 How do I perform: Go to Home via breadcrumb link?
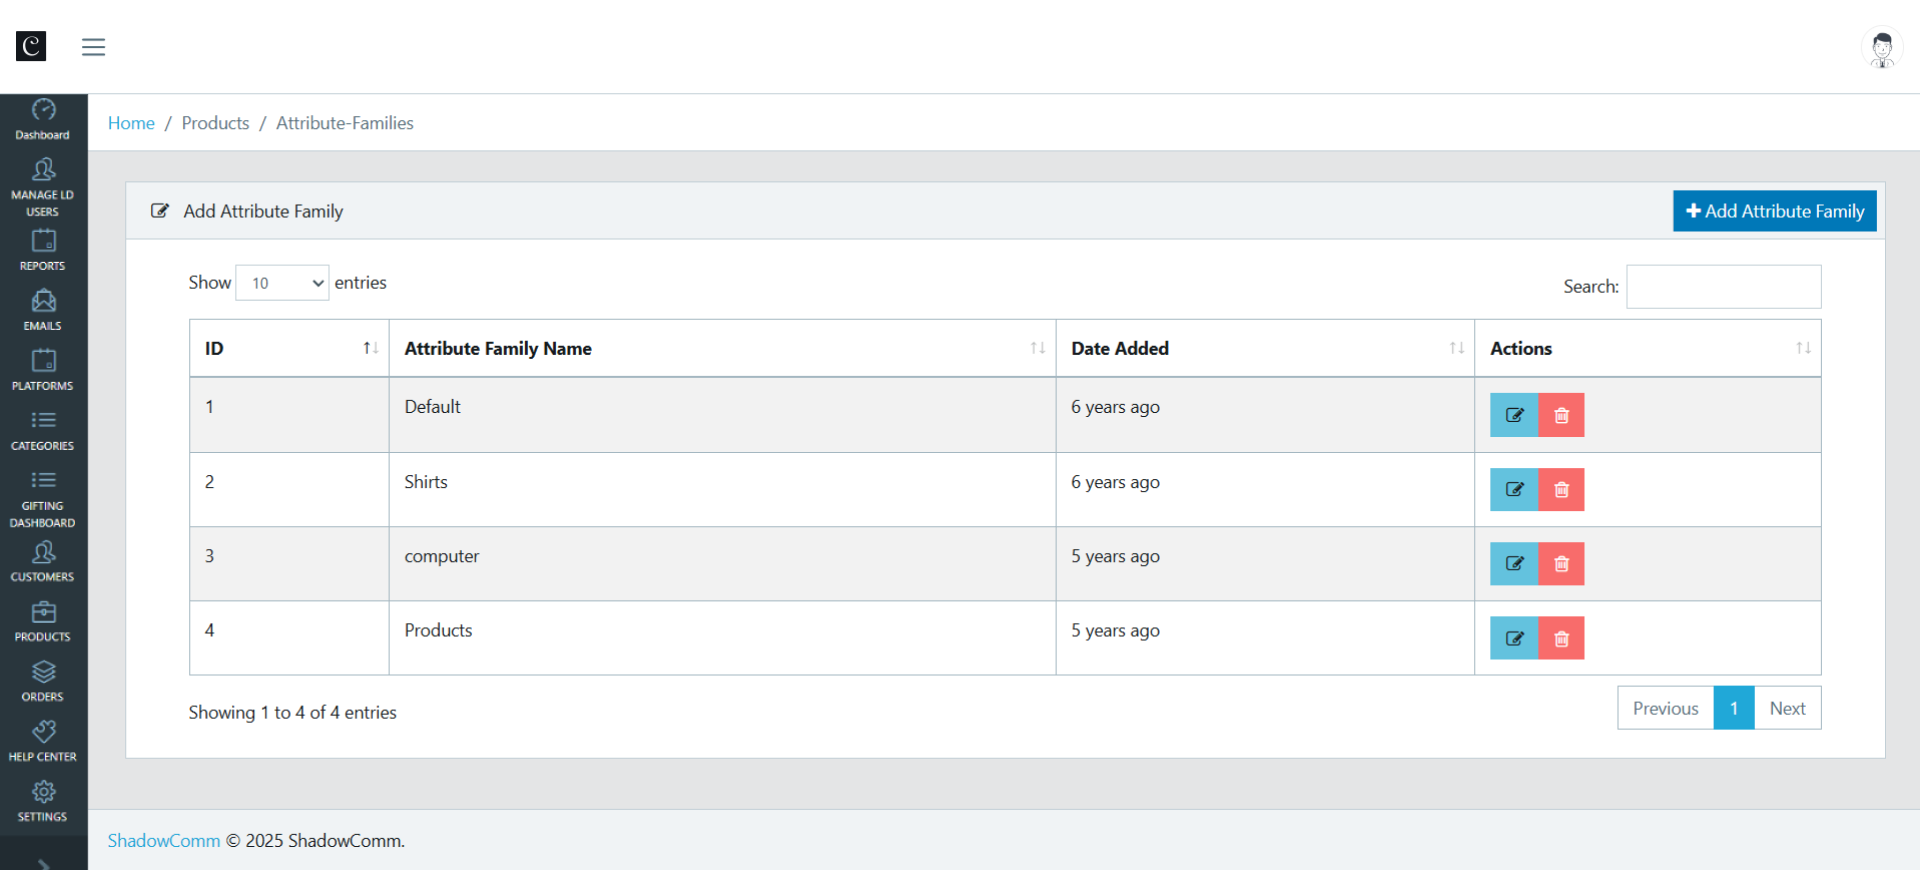tap(131, 123)
